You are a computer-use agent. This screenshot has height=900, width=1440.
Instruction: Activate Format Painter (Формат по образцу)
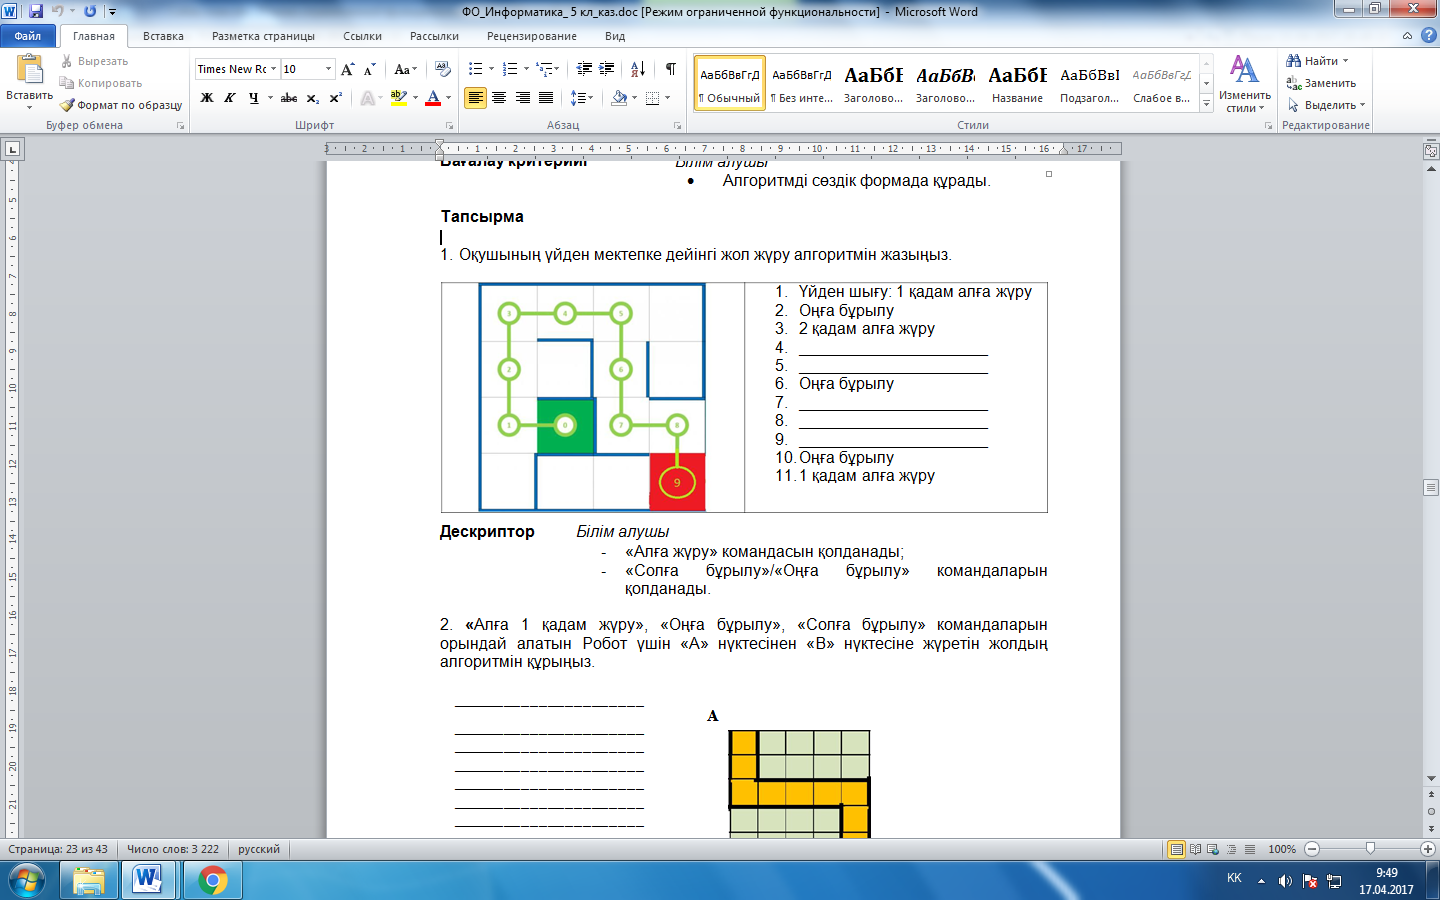point(121,105)
